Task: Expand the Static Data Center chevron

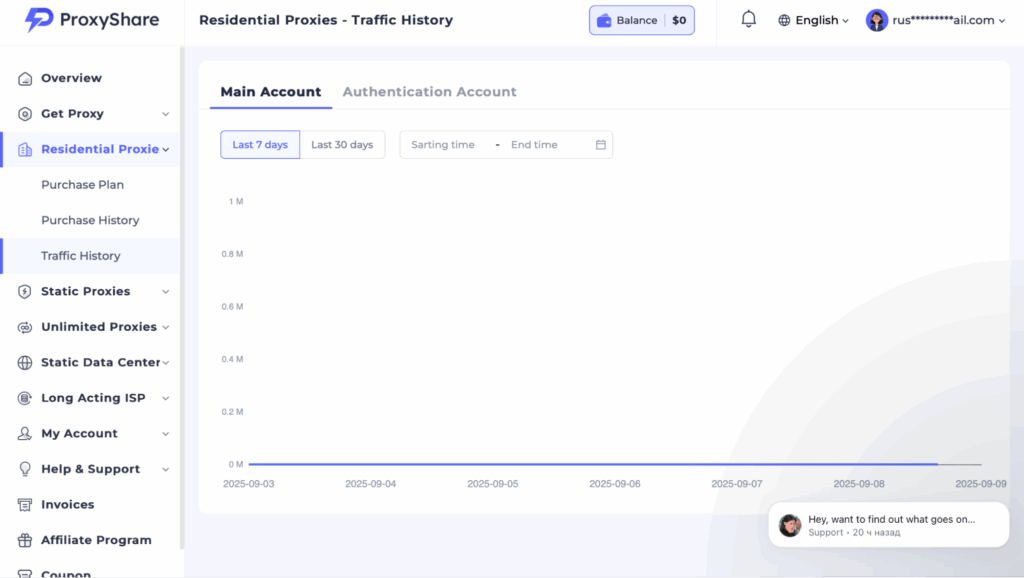Action: [x=166, y=362]
